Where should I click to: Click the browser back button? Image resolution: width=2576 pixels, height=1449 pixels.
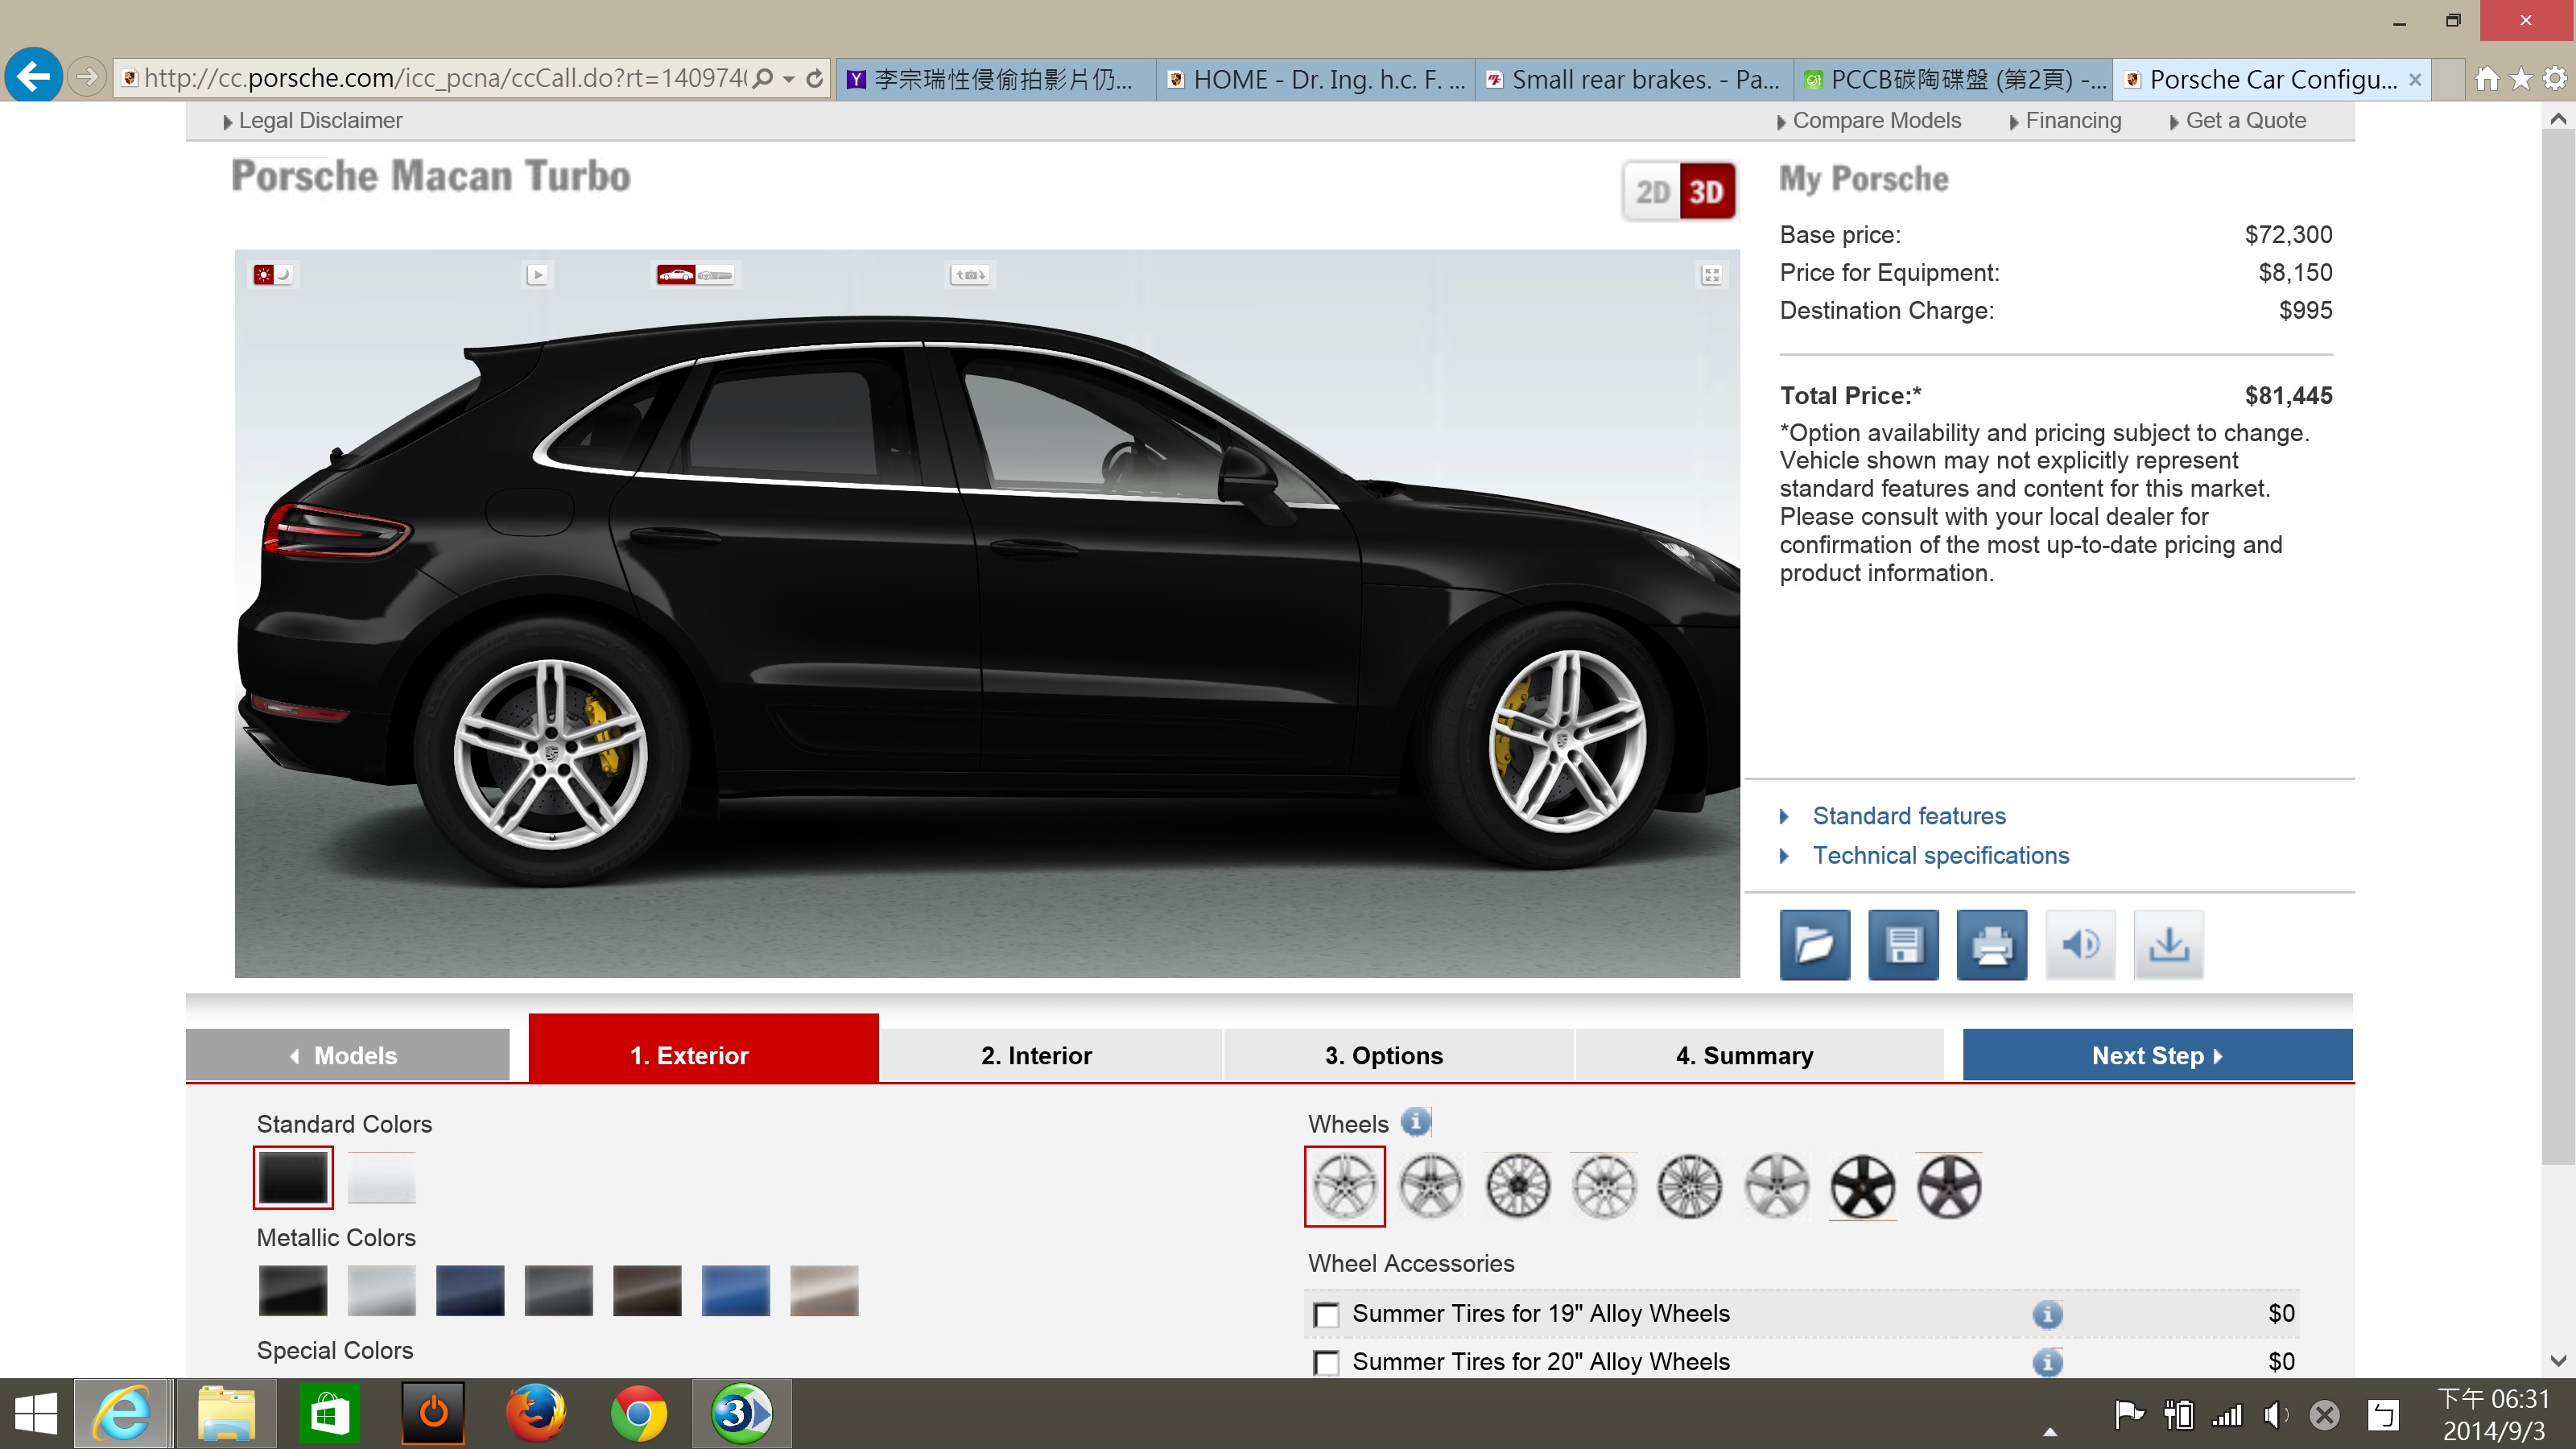point(33,75)
